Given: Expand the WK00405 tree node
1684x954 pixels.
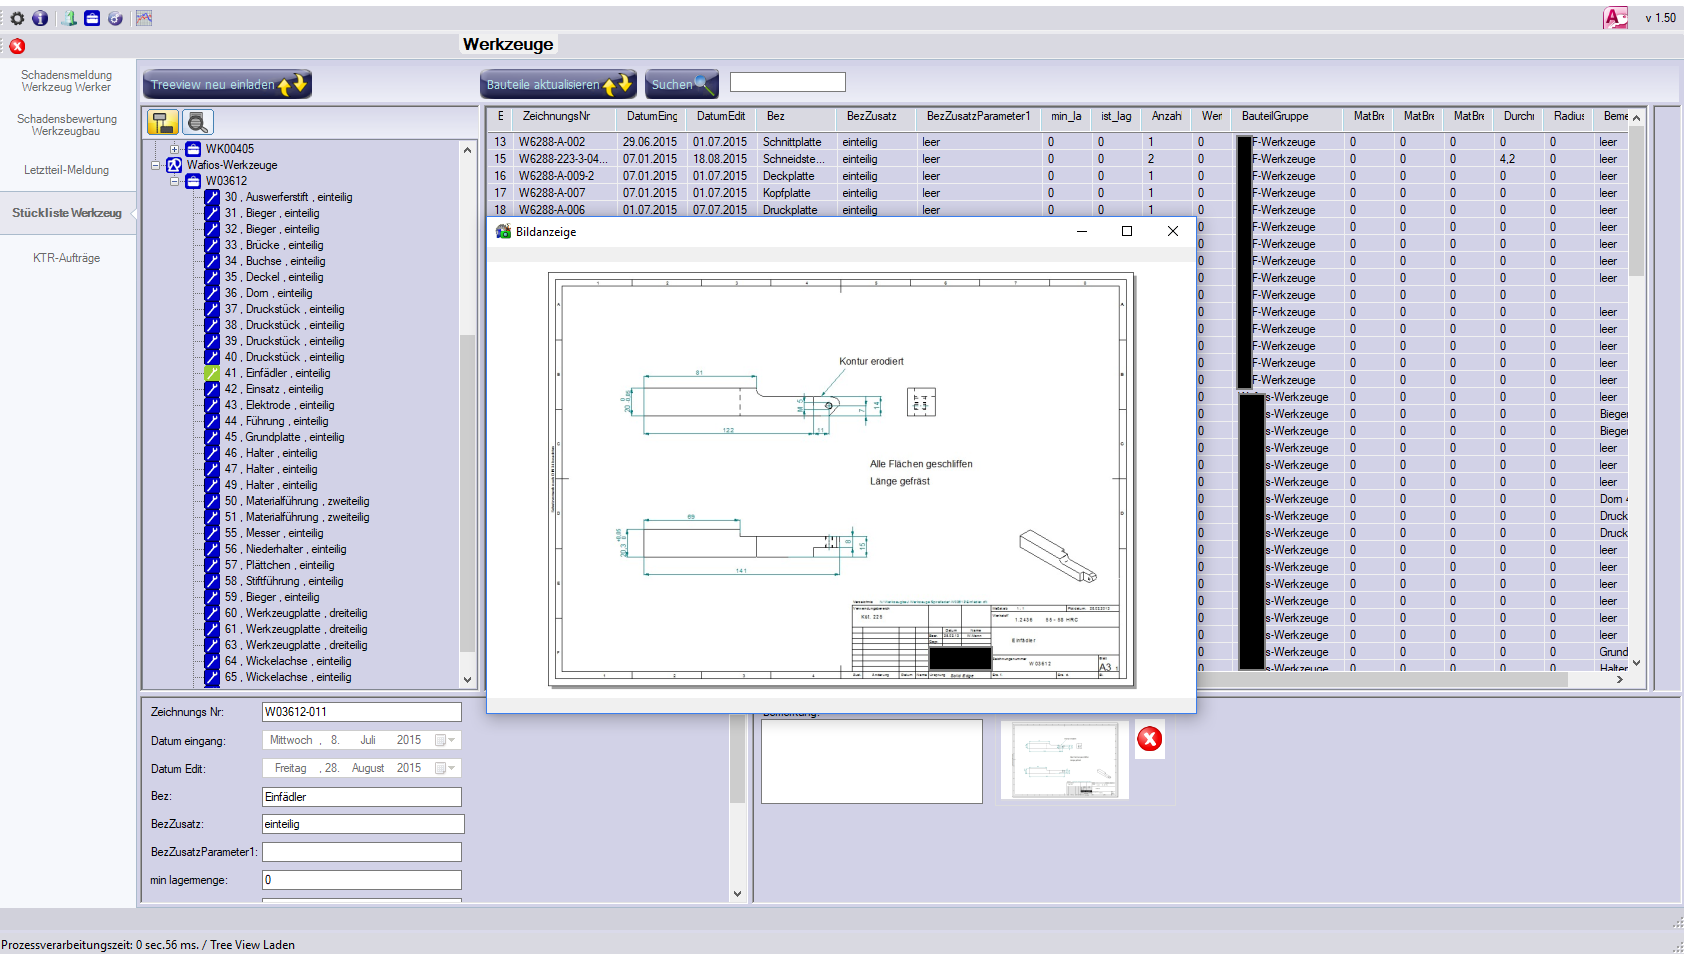Looking at the screenshot, I should 174,149.
